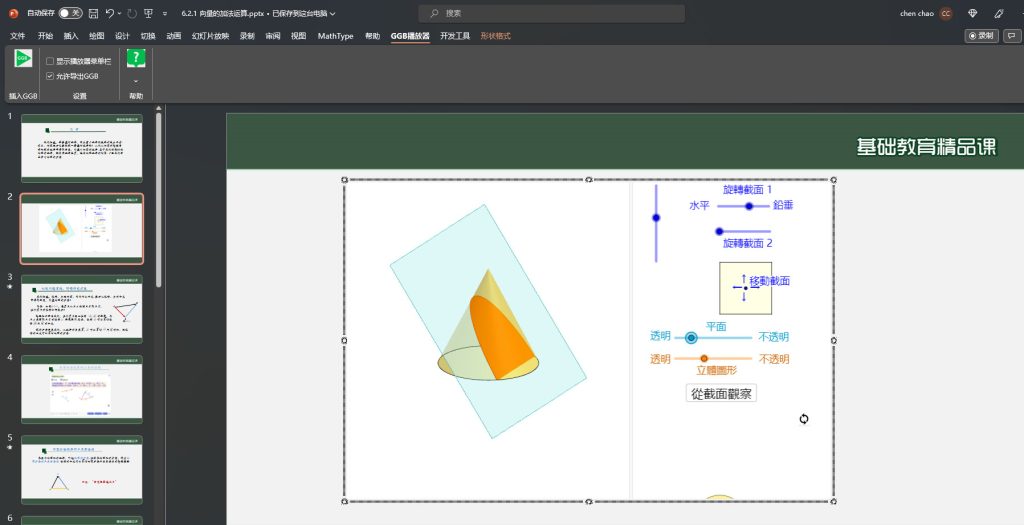Select slide 1 thumbnail

(82, 148)
